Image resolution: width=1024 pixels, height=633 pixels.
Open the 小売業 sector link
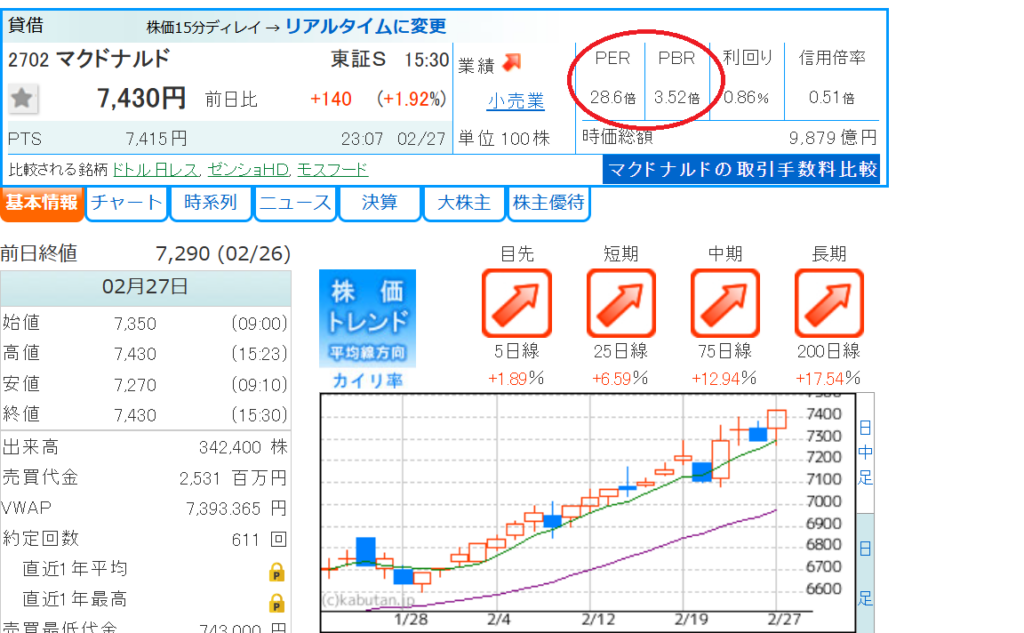tap(515, 101)
